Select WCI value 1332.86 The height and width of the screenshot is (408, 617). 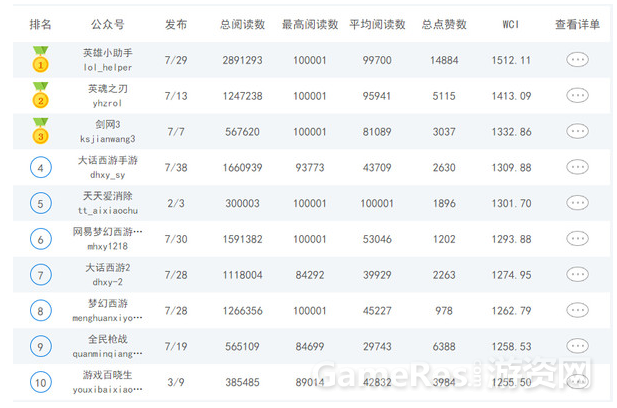point(511,132)
